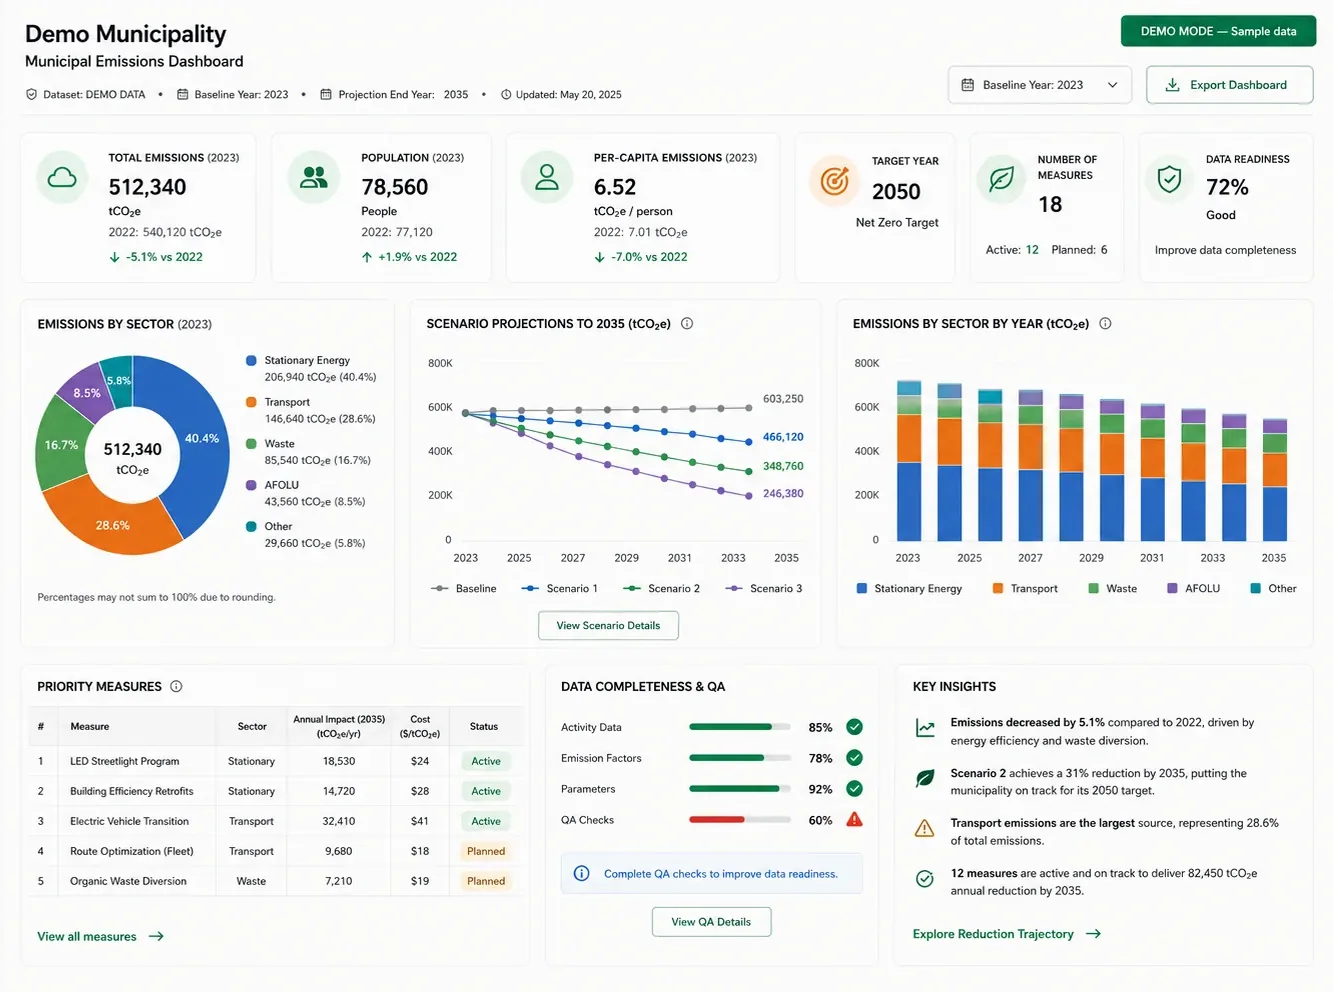The height and width of the screenshot is (992, 1333).
Task: Click the leaf icon on Number of Measures card
Action: pos(1001,179)
